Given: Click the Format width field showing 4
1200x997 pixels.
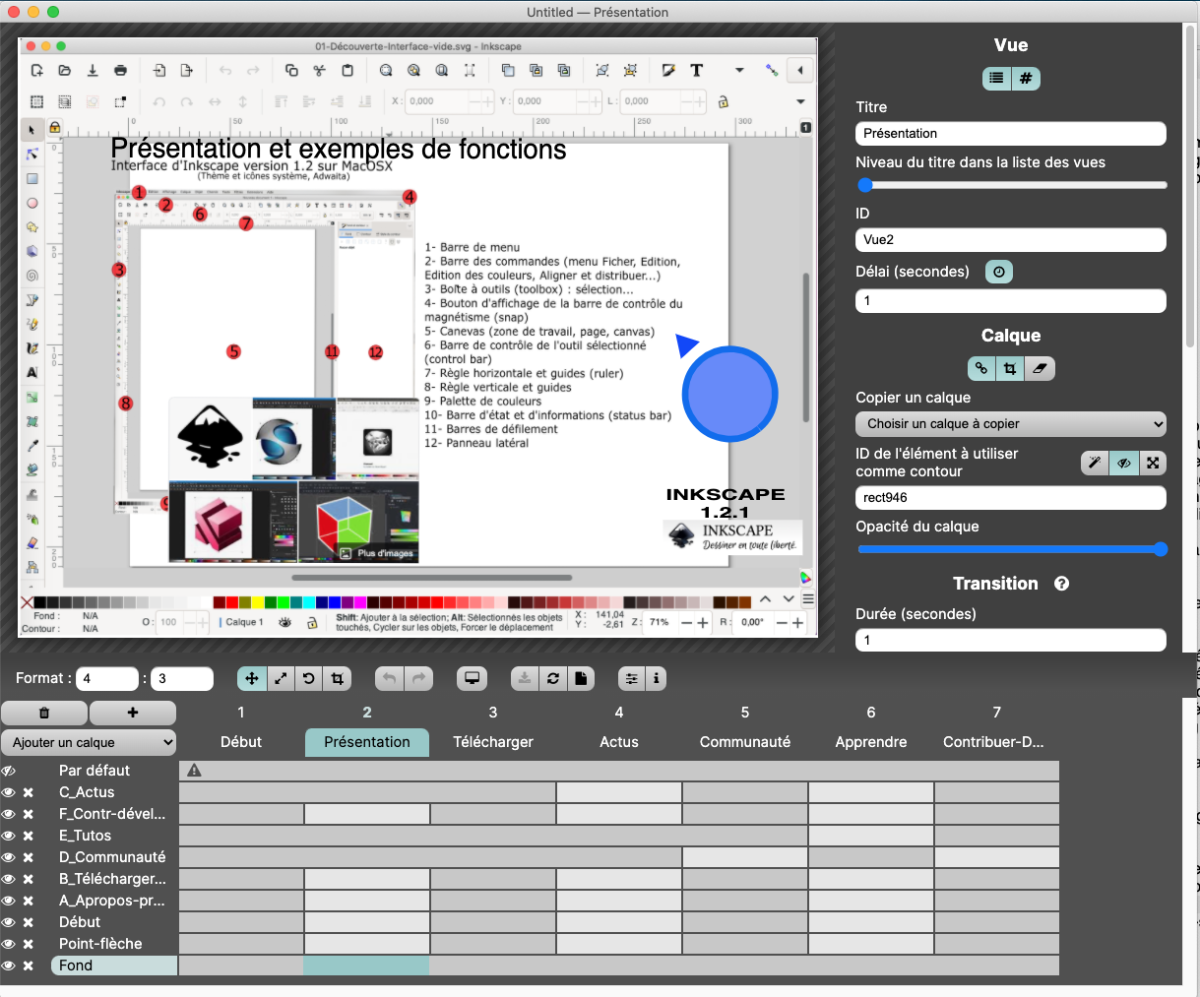Looking at the screenshot, I should pyautogui.click(x=107, y=679).
